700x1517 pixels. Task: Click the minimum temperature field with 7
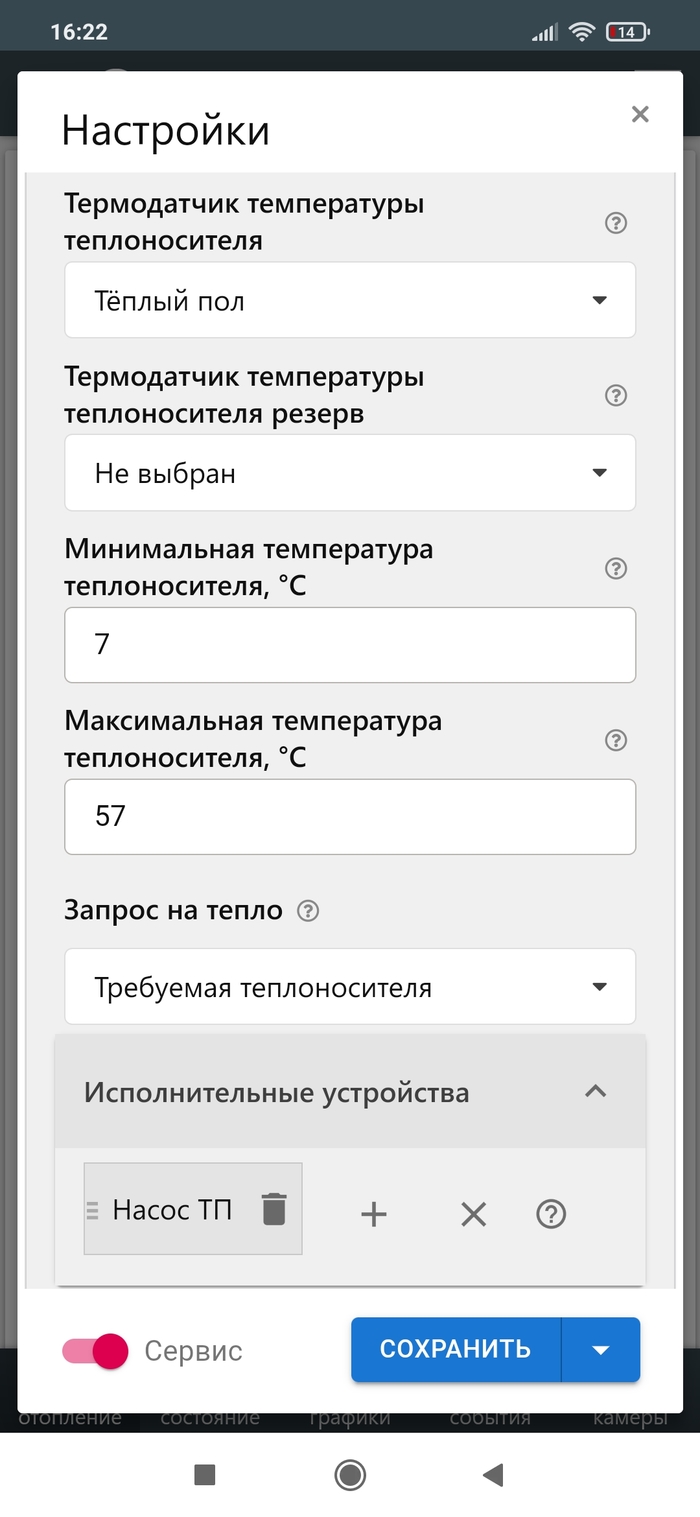(x=350, y=645)
